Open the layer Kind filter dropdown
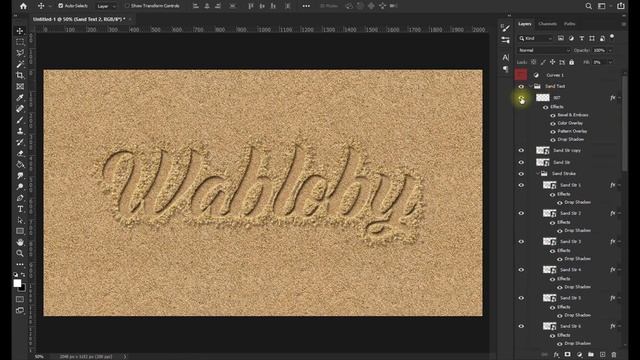Screen dimensions: 640x360 coord(536,38)
